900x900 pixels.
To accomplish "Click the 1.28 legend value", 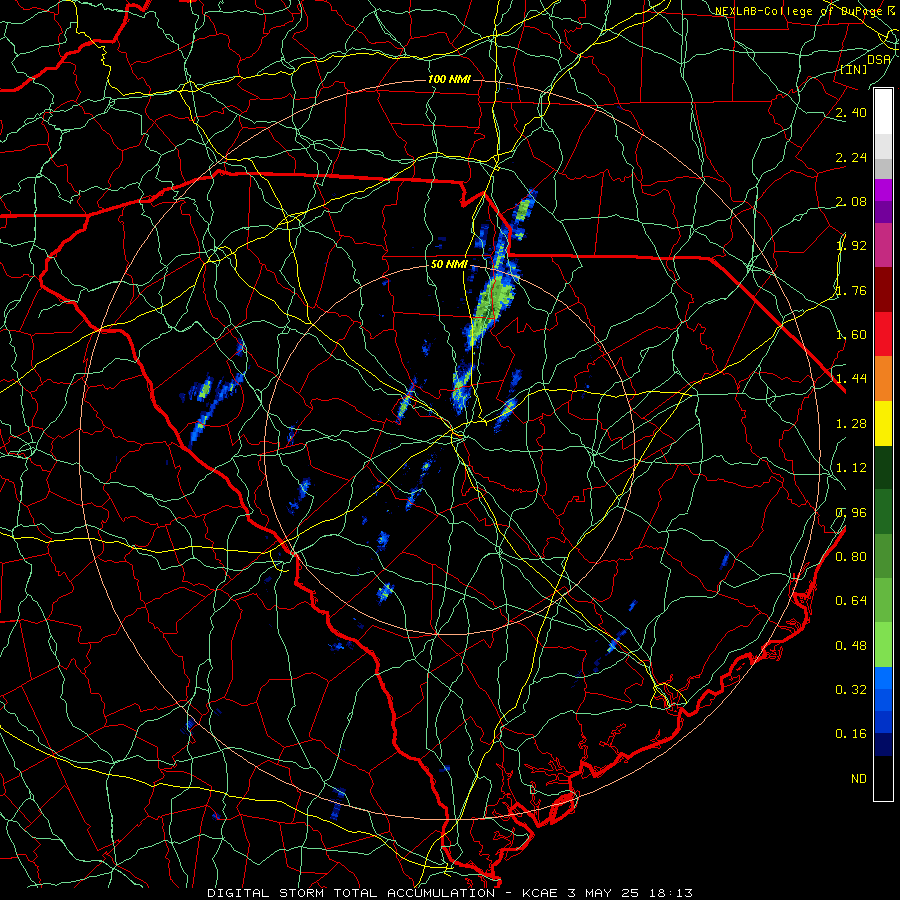I will coord(851,424).
